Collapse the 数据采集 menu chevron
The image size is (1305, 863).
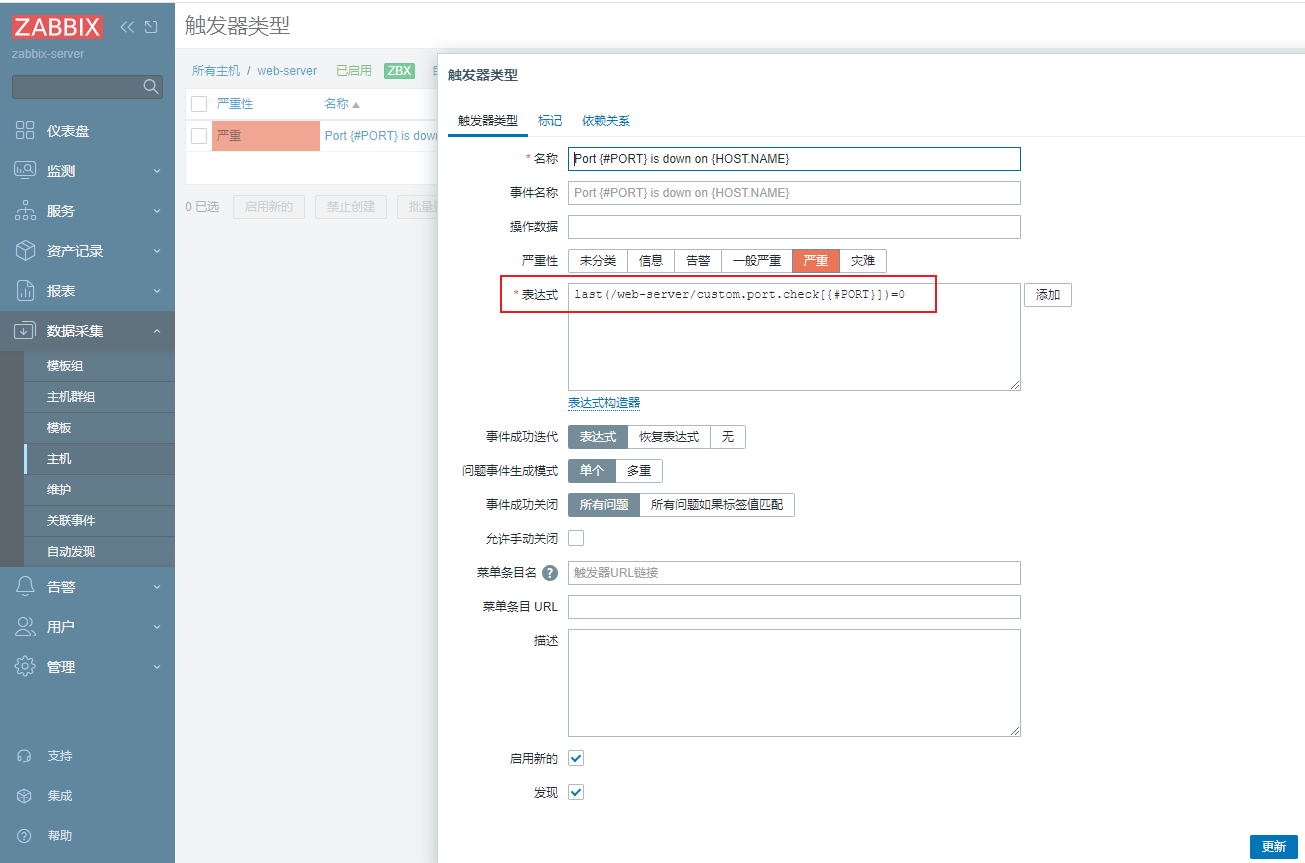click(157, 331)
